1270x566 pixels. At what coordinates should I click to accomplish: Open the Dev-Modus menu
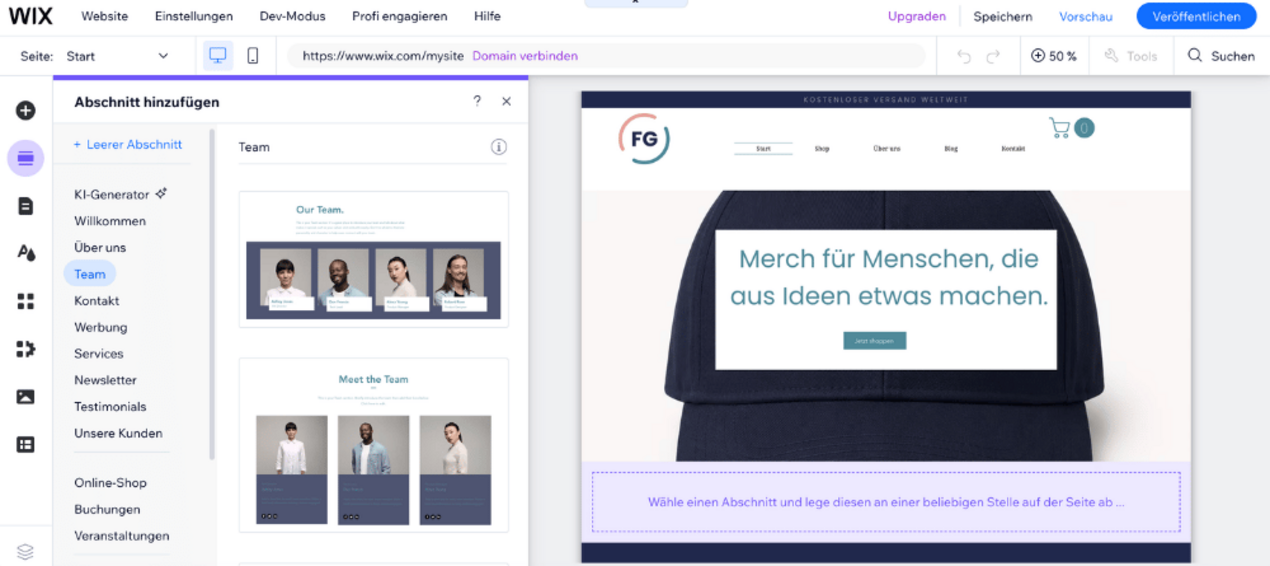tap(292, 16)
